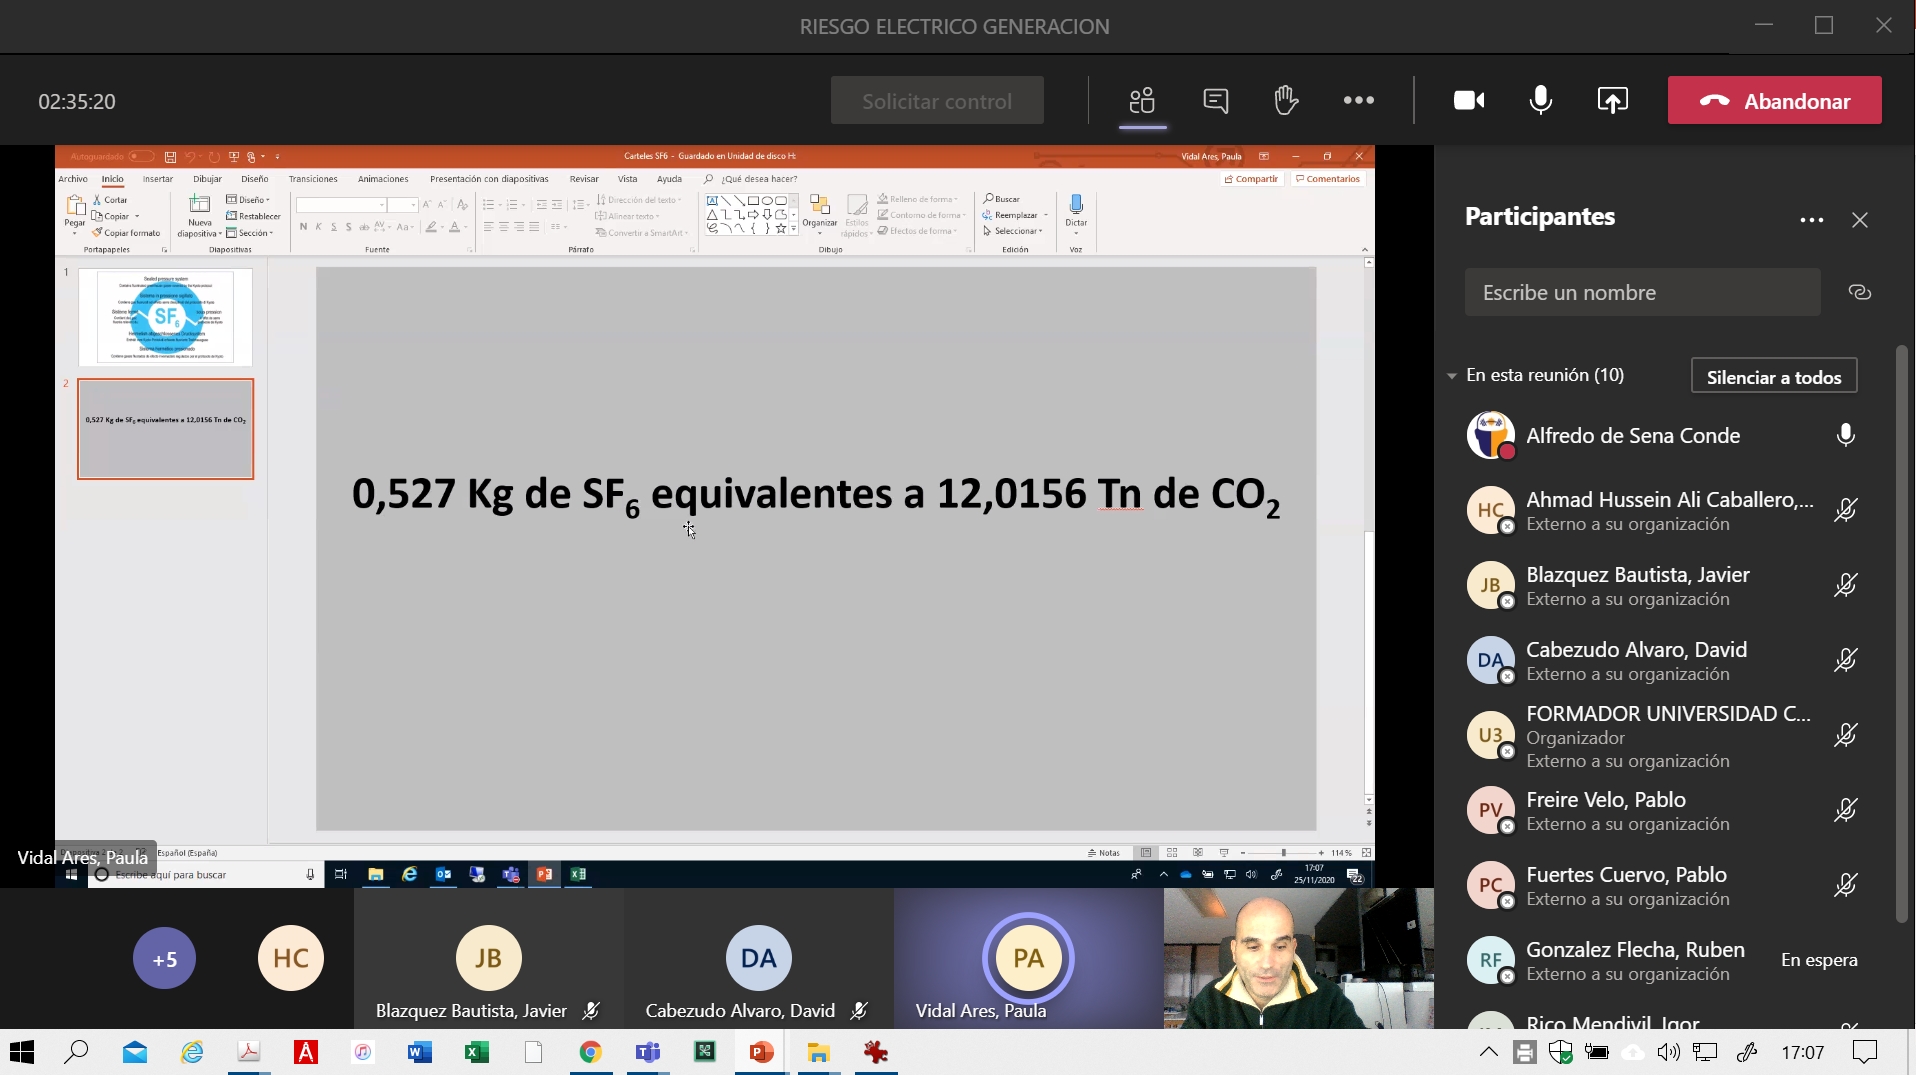Open Windows search magnifier icon

pos(77,1052)
